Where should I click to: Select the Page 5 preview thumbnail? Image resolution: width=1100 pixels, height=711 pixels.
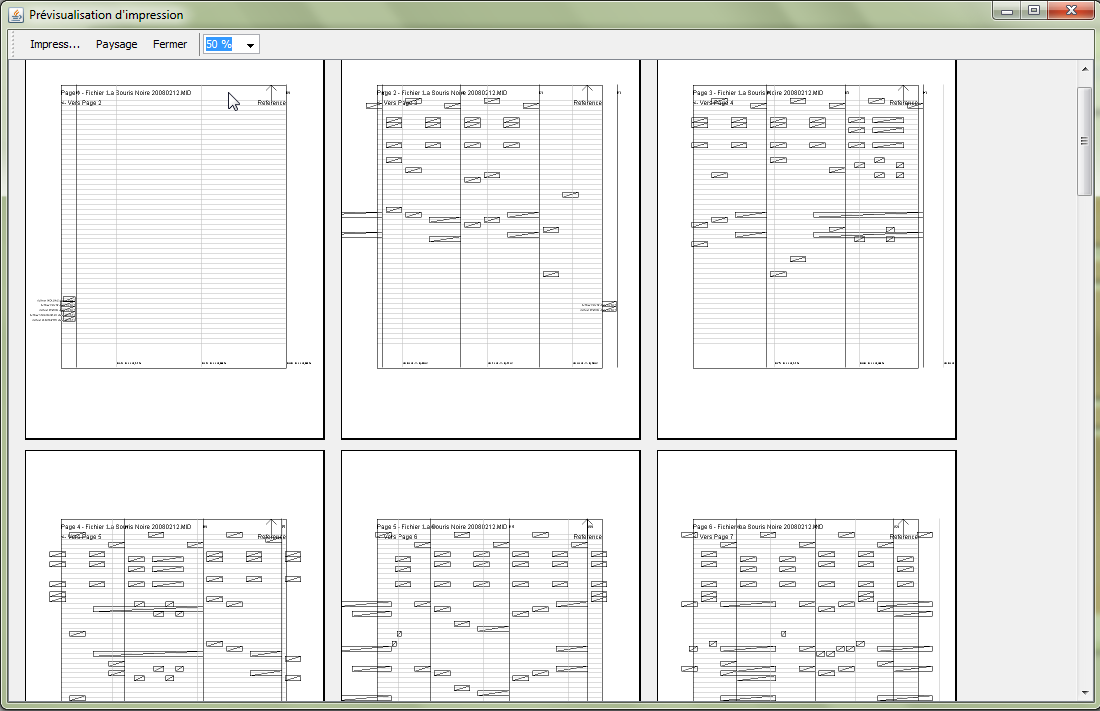point(490,576)
